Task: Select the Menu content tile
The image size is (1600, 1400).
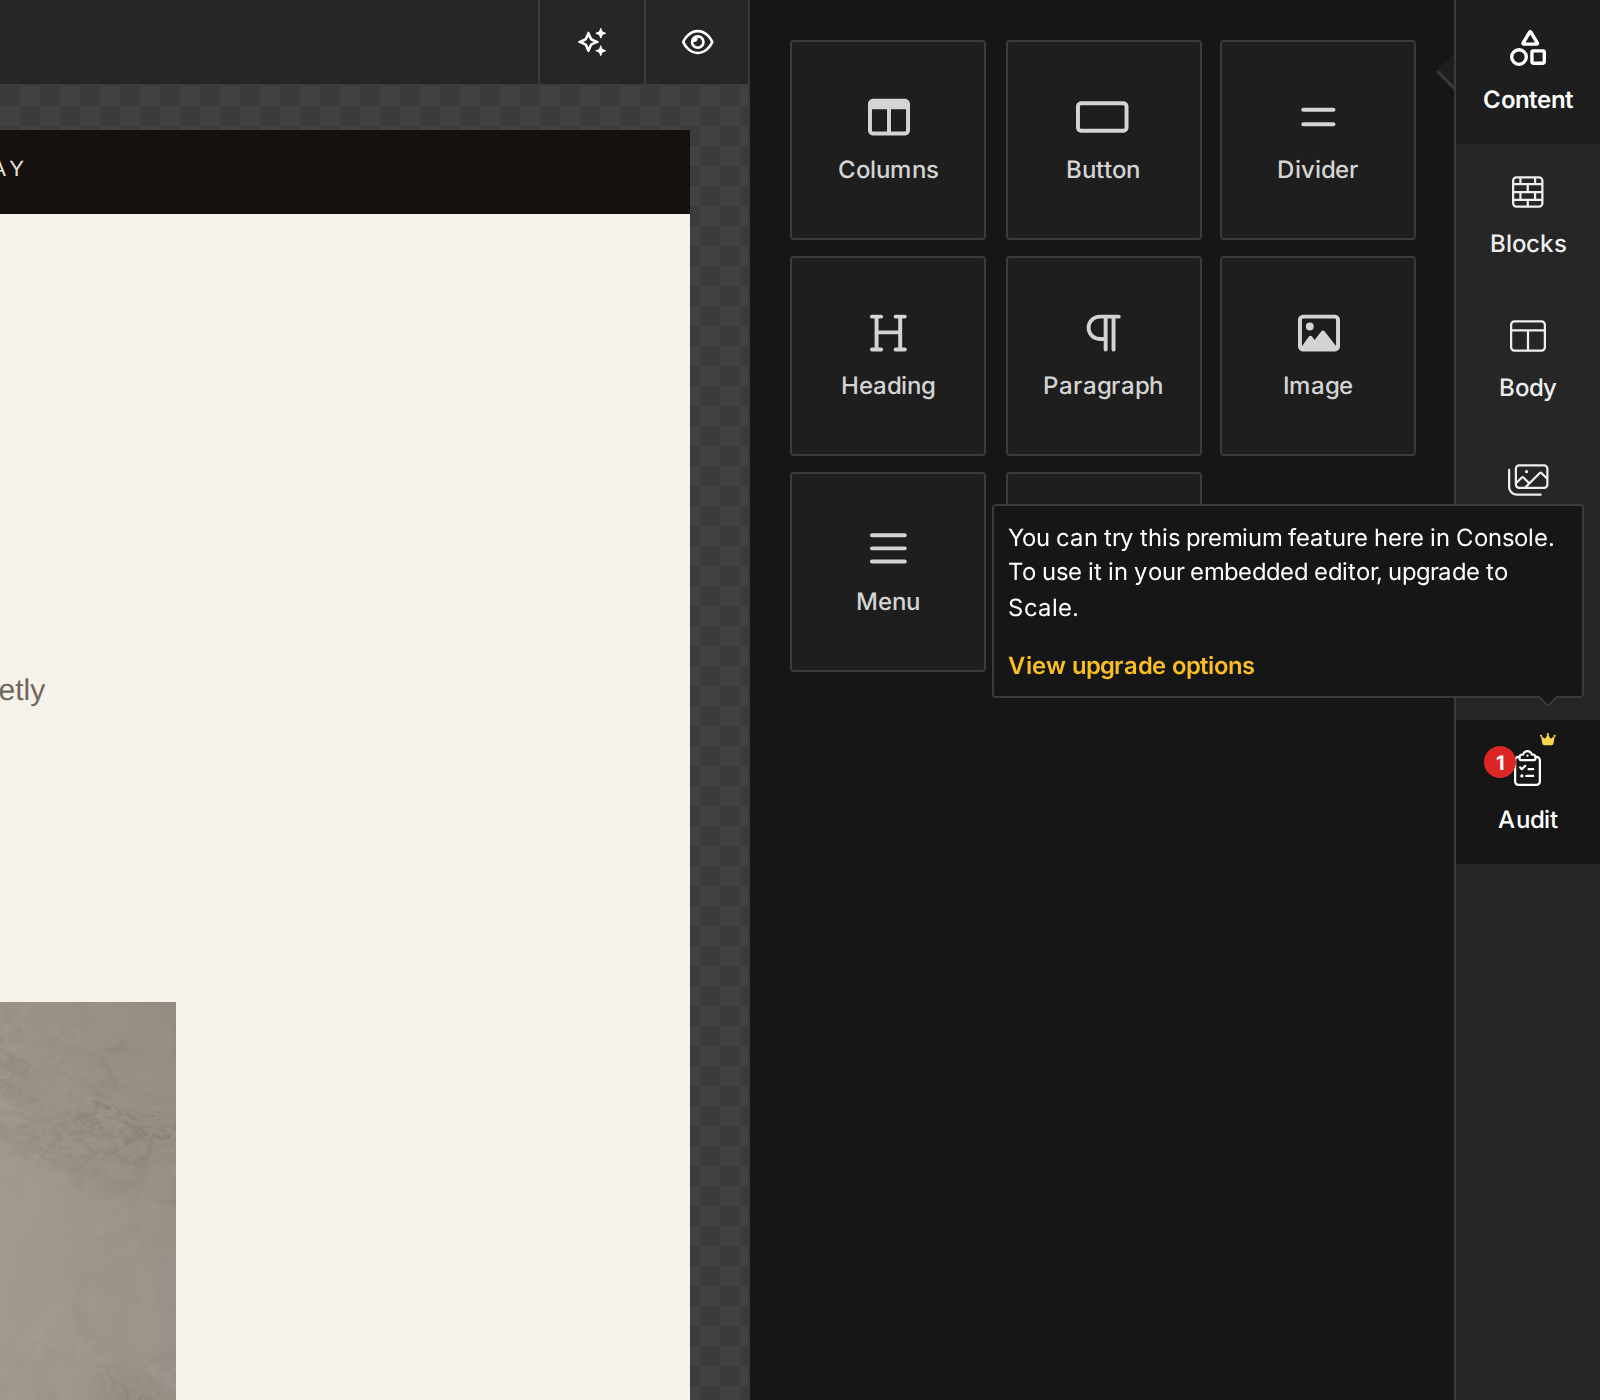Action: [x=888, y=572]
